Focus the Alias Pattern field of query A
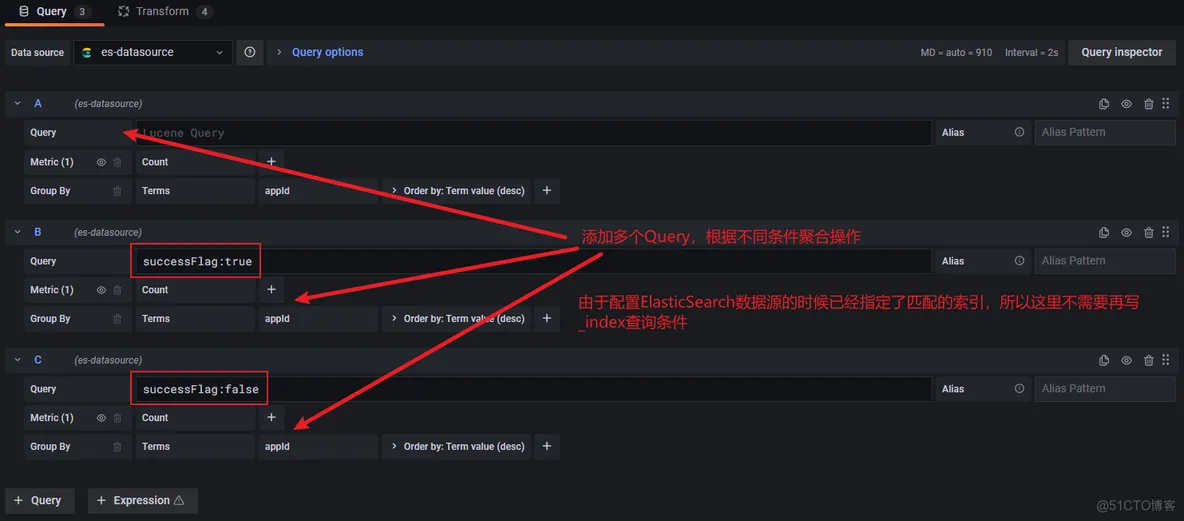This screenshot has height=521, width=1184. tap(1105, 132)
